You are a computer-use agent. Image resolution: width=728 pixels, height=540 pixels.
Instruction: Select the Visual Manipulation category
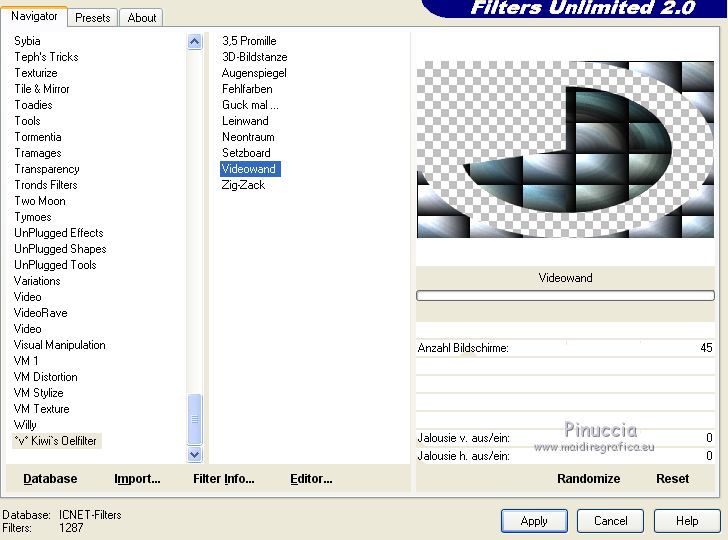[x=59, y=345]
